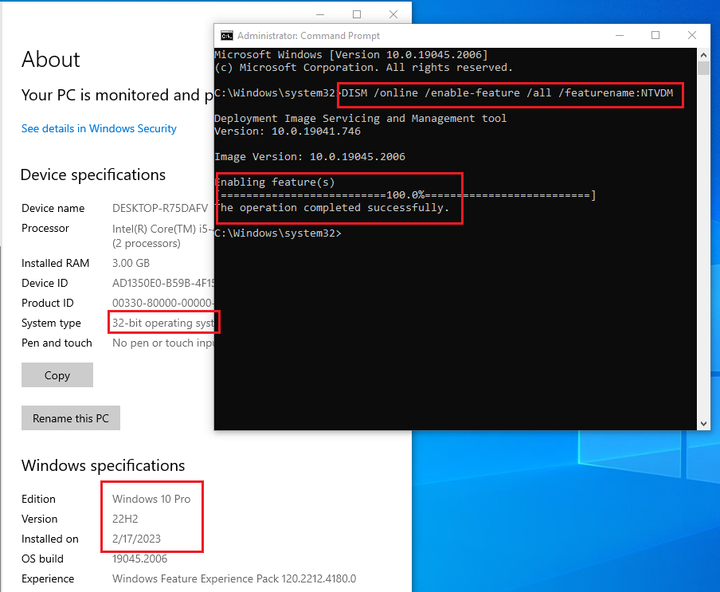This screenshot has width=720, height=592.
Task: Click 'The operation completed successfully.' line
Action: click(x=332, y=208)
